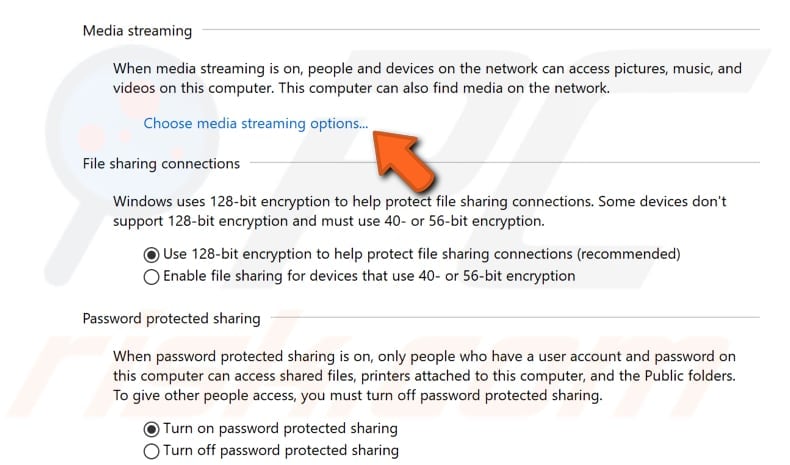Click the sentence starting 'When password protected sharing is on'
Viewport: 790px width, 465px height.
(424, 366)
